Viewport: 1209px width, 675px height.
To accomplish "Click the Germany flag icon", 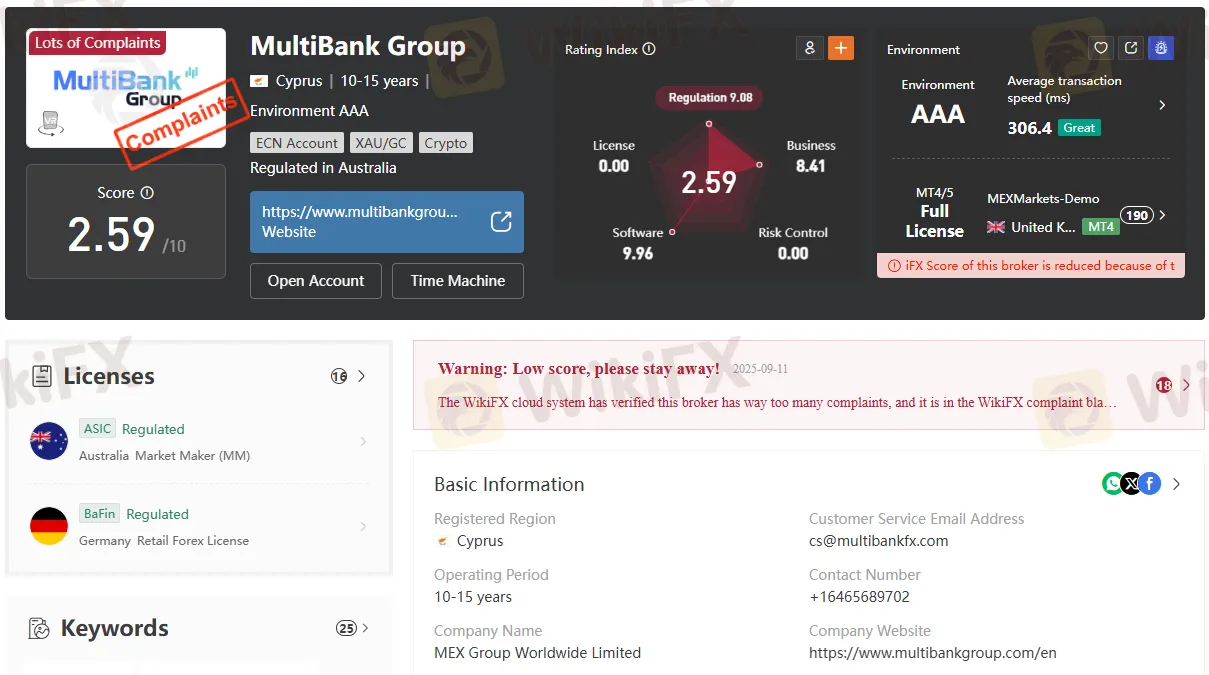I will tap(49, 526).
